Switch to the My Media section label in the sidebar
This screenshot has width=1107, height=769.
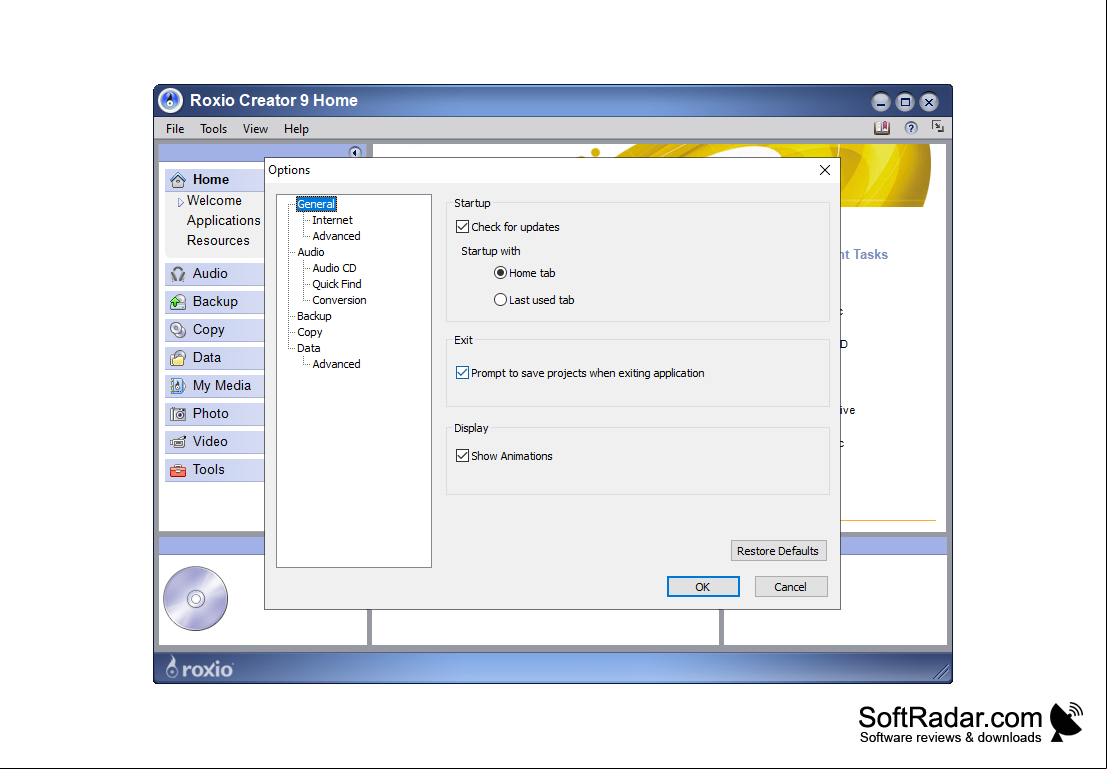tap(222, 386)
